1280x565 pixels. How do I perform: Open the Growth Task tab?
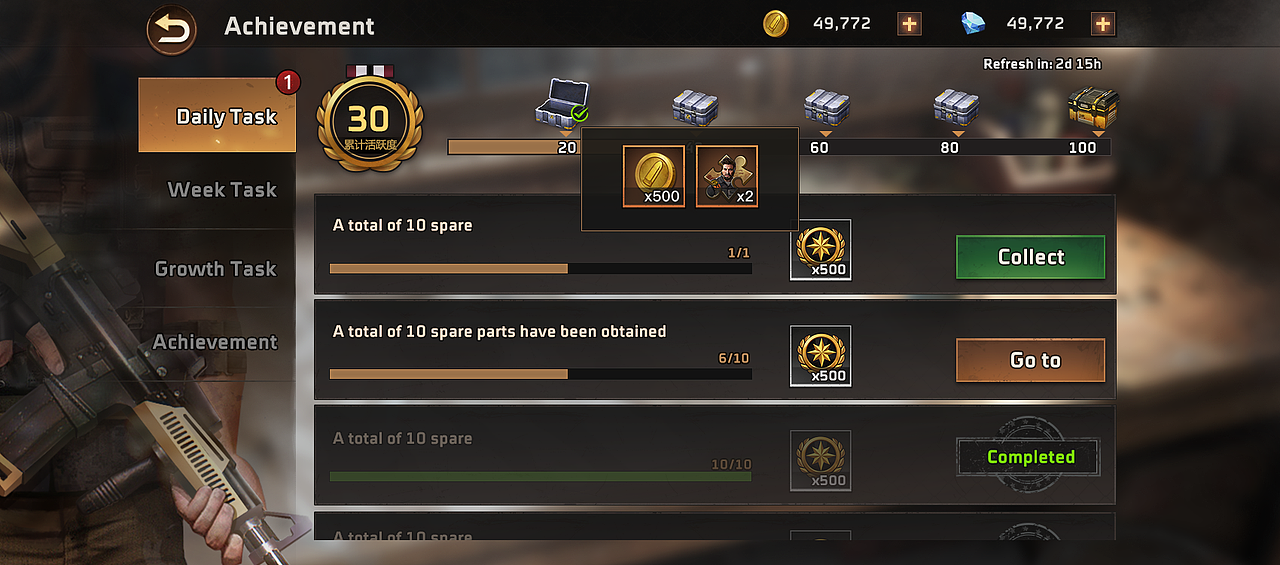(215, 269)
